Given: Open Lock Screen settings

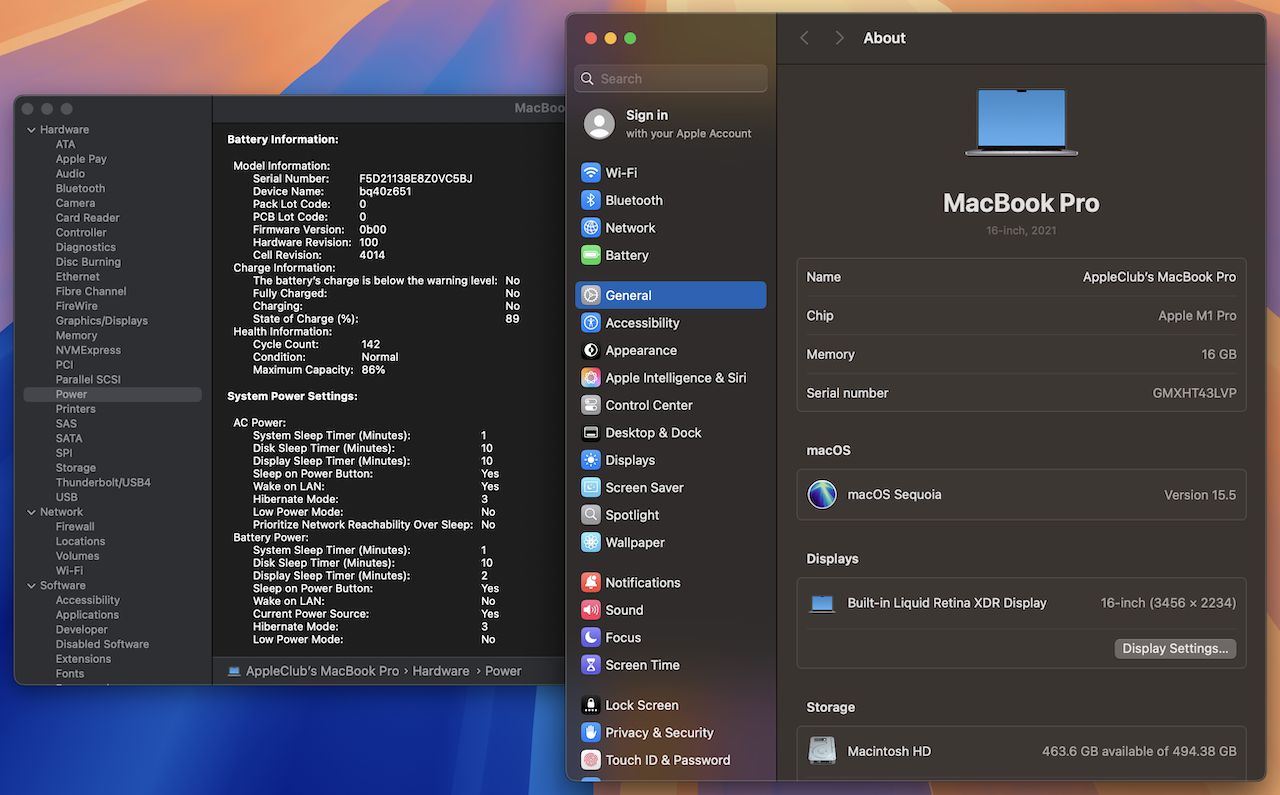Looking at the screenshot, I should (x=671, y=705).
